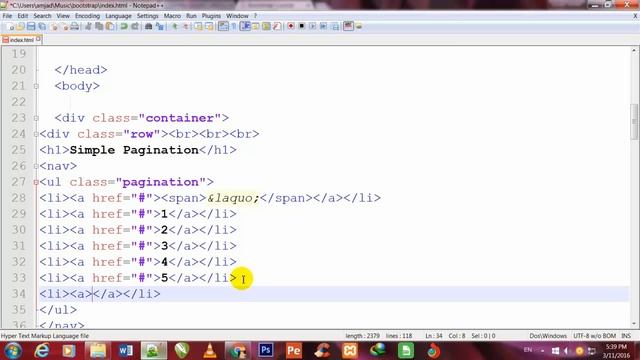Open the VLC cone taskbar icon
This screenshot has height=360, width=640.
coord(210,350)
